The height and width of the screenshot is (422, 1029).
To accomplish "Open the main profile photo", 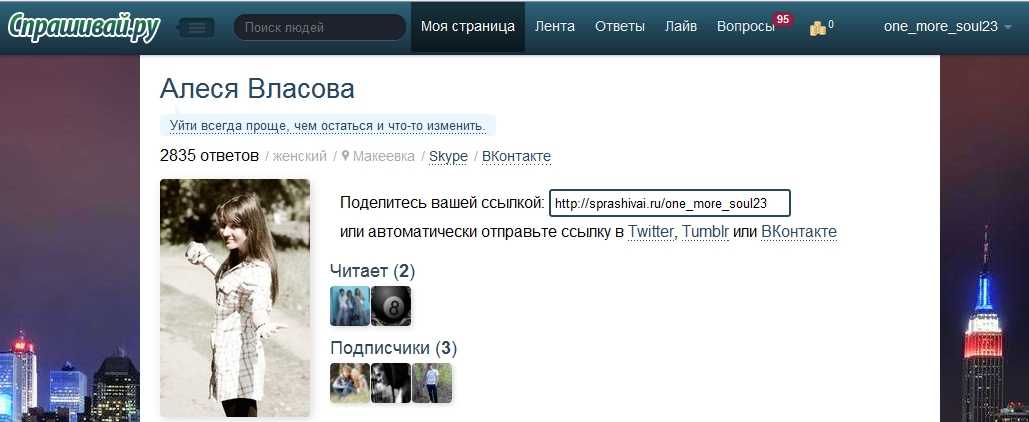I will tap(235, 297).
